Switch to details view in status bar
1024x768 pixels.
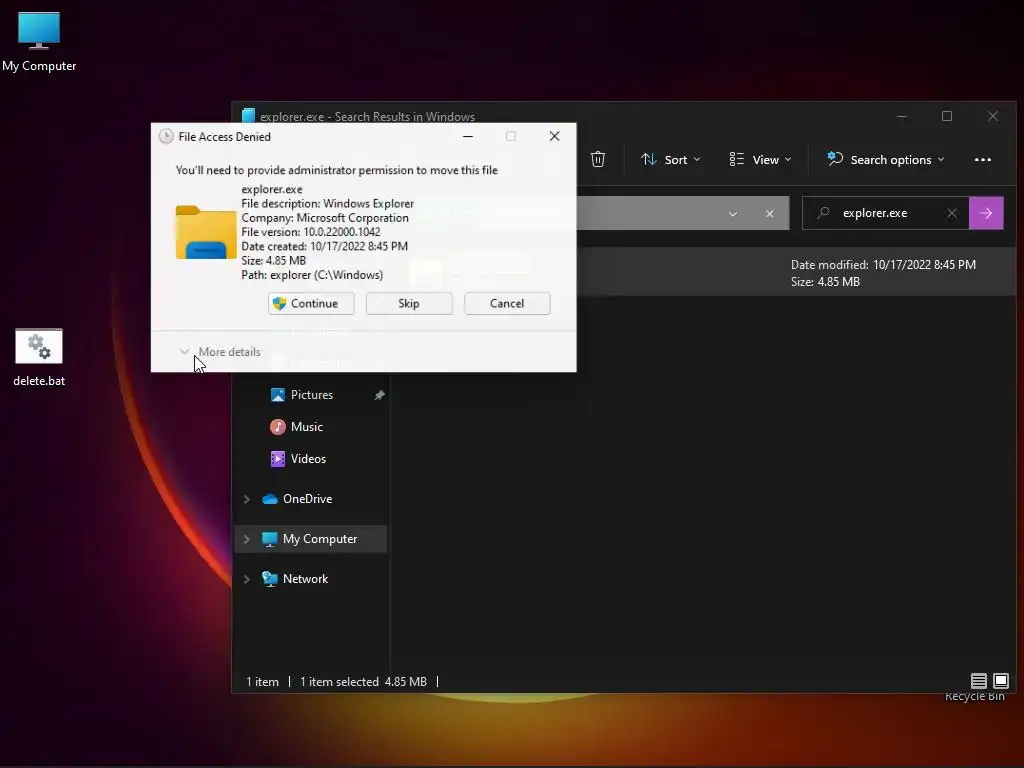click(978, 681)
